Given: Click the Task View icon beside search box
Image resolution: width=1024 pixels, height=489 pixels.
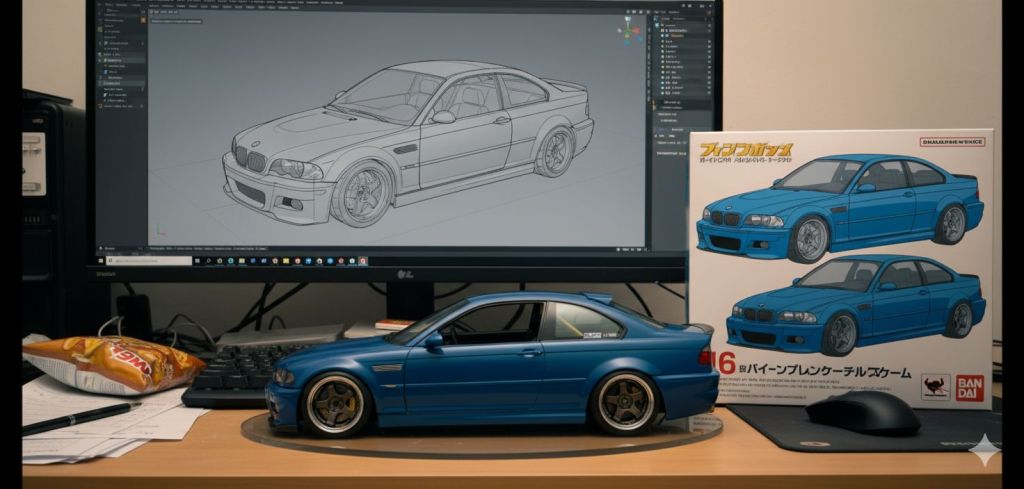Looking at the screenshot, I should (200, 260).
